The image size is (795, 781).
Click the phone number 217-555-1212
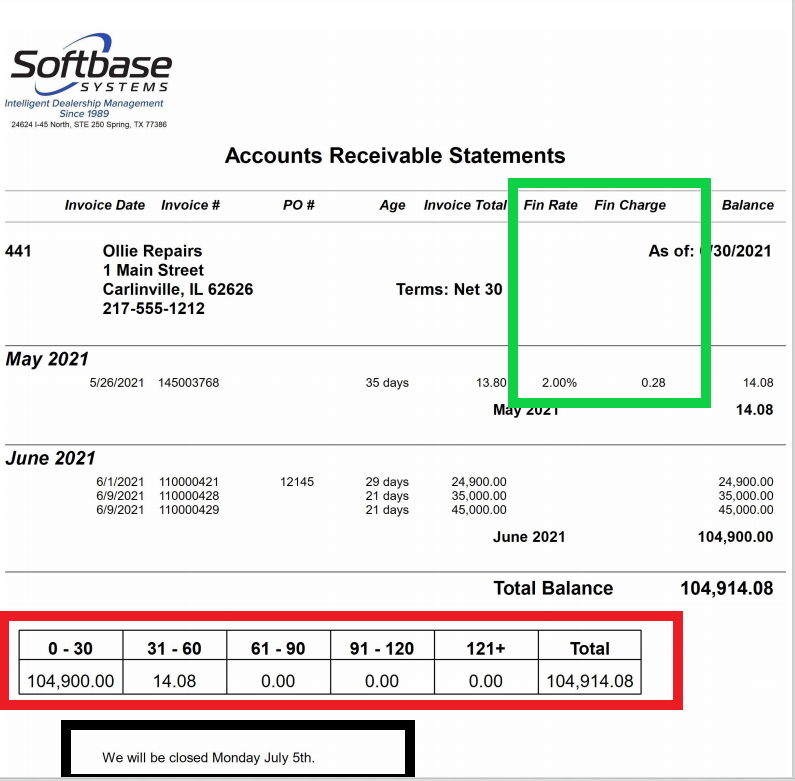pos(153,309)
